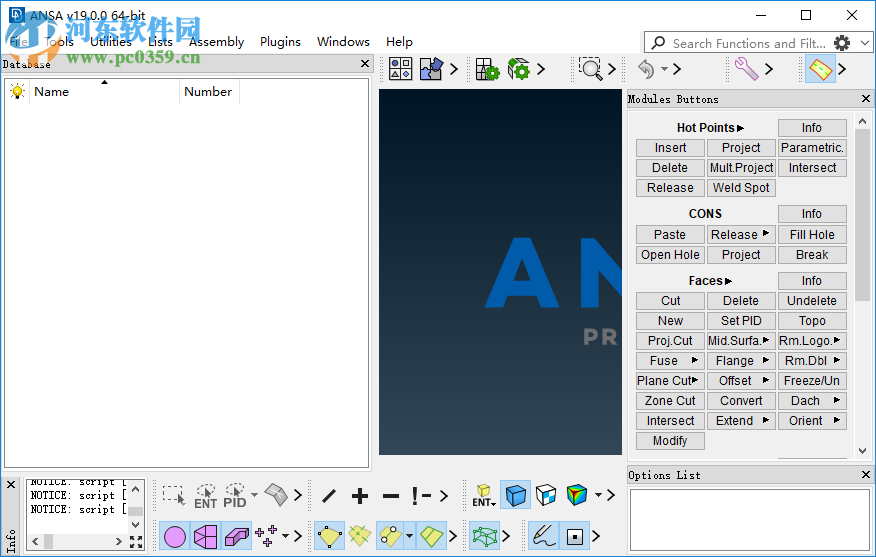This screenshot has height=557, width=876.
Task: Open dropdown arrow beside PID selection icon
Action: (254, 495)
